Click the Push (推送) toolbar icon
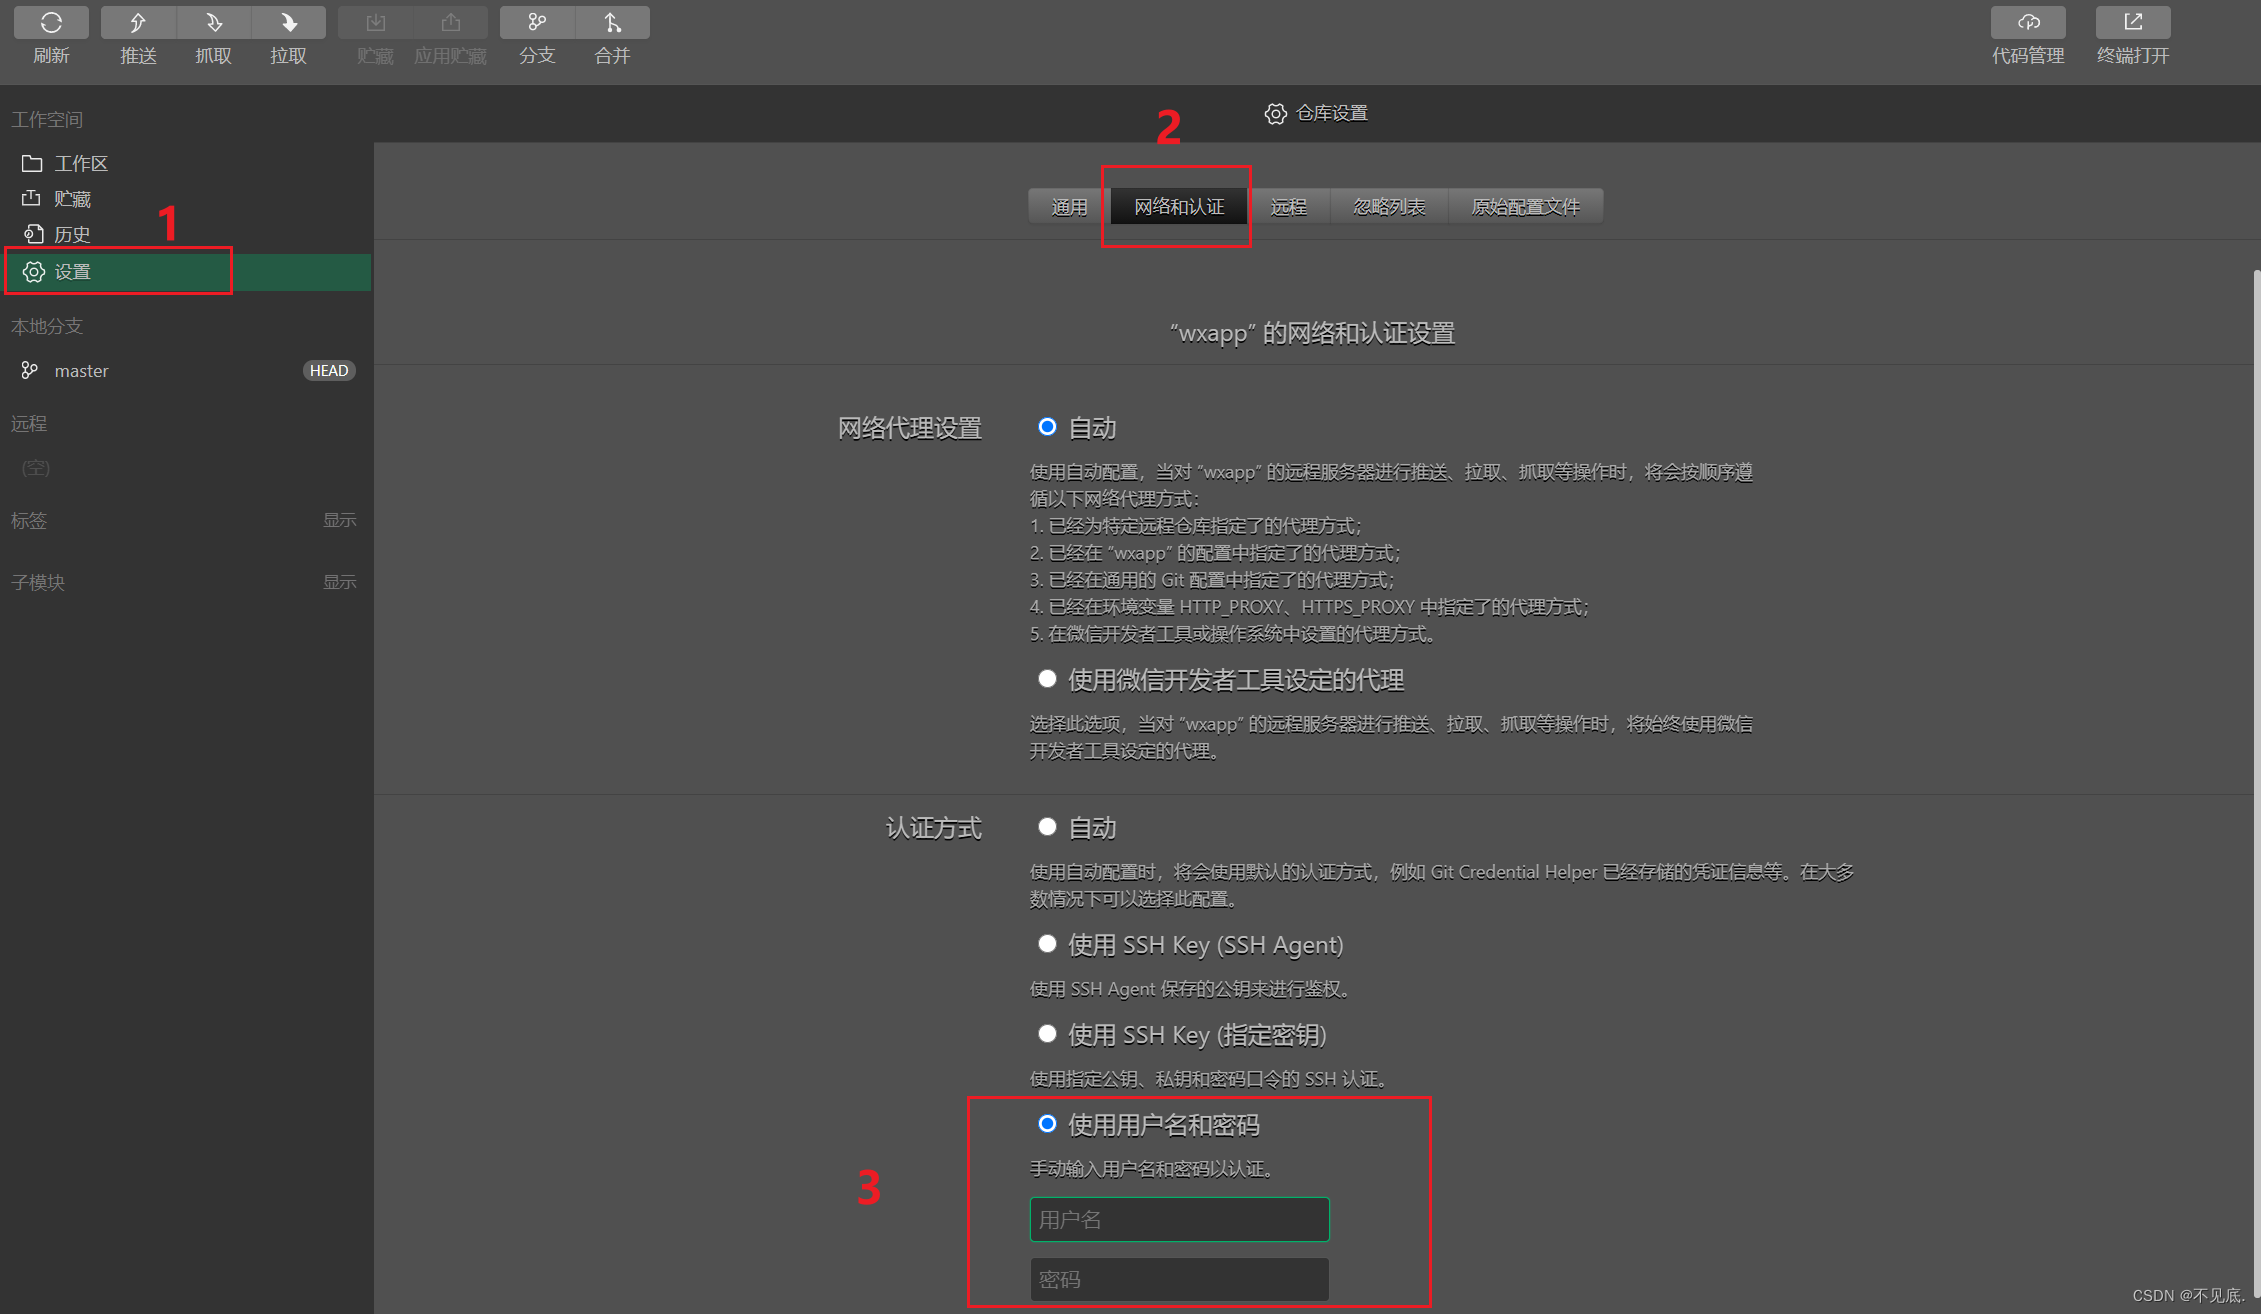 pyautogui.click(x=138, y=22)
